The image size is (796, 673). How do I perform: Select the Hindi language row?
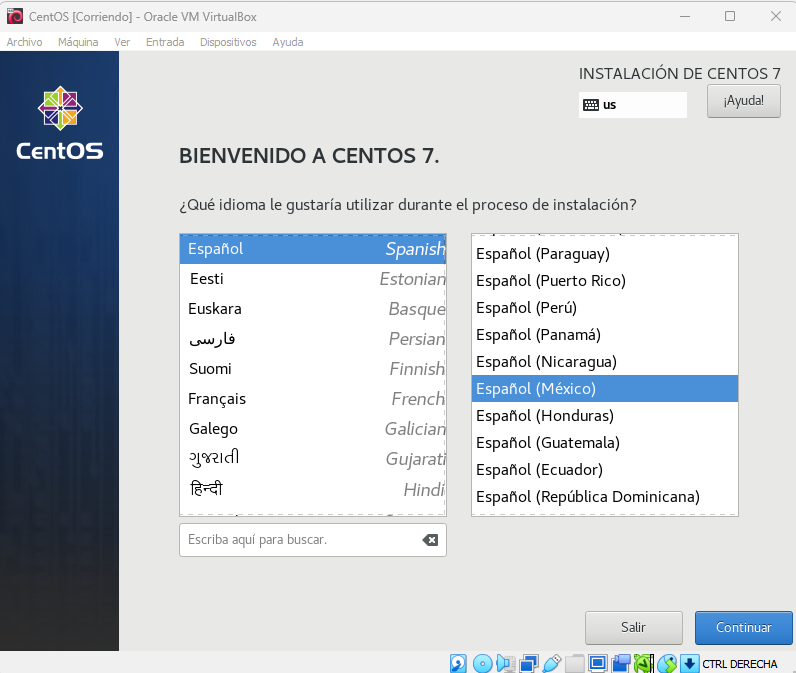tap(313, 489)
